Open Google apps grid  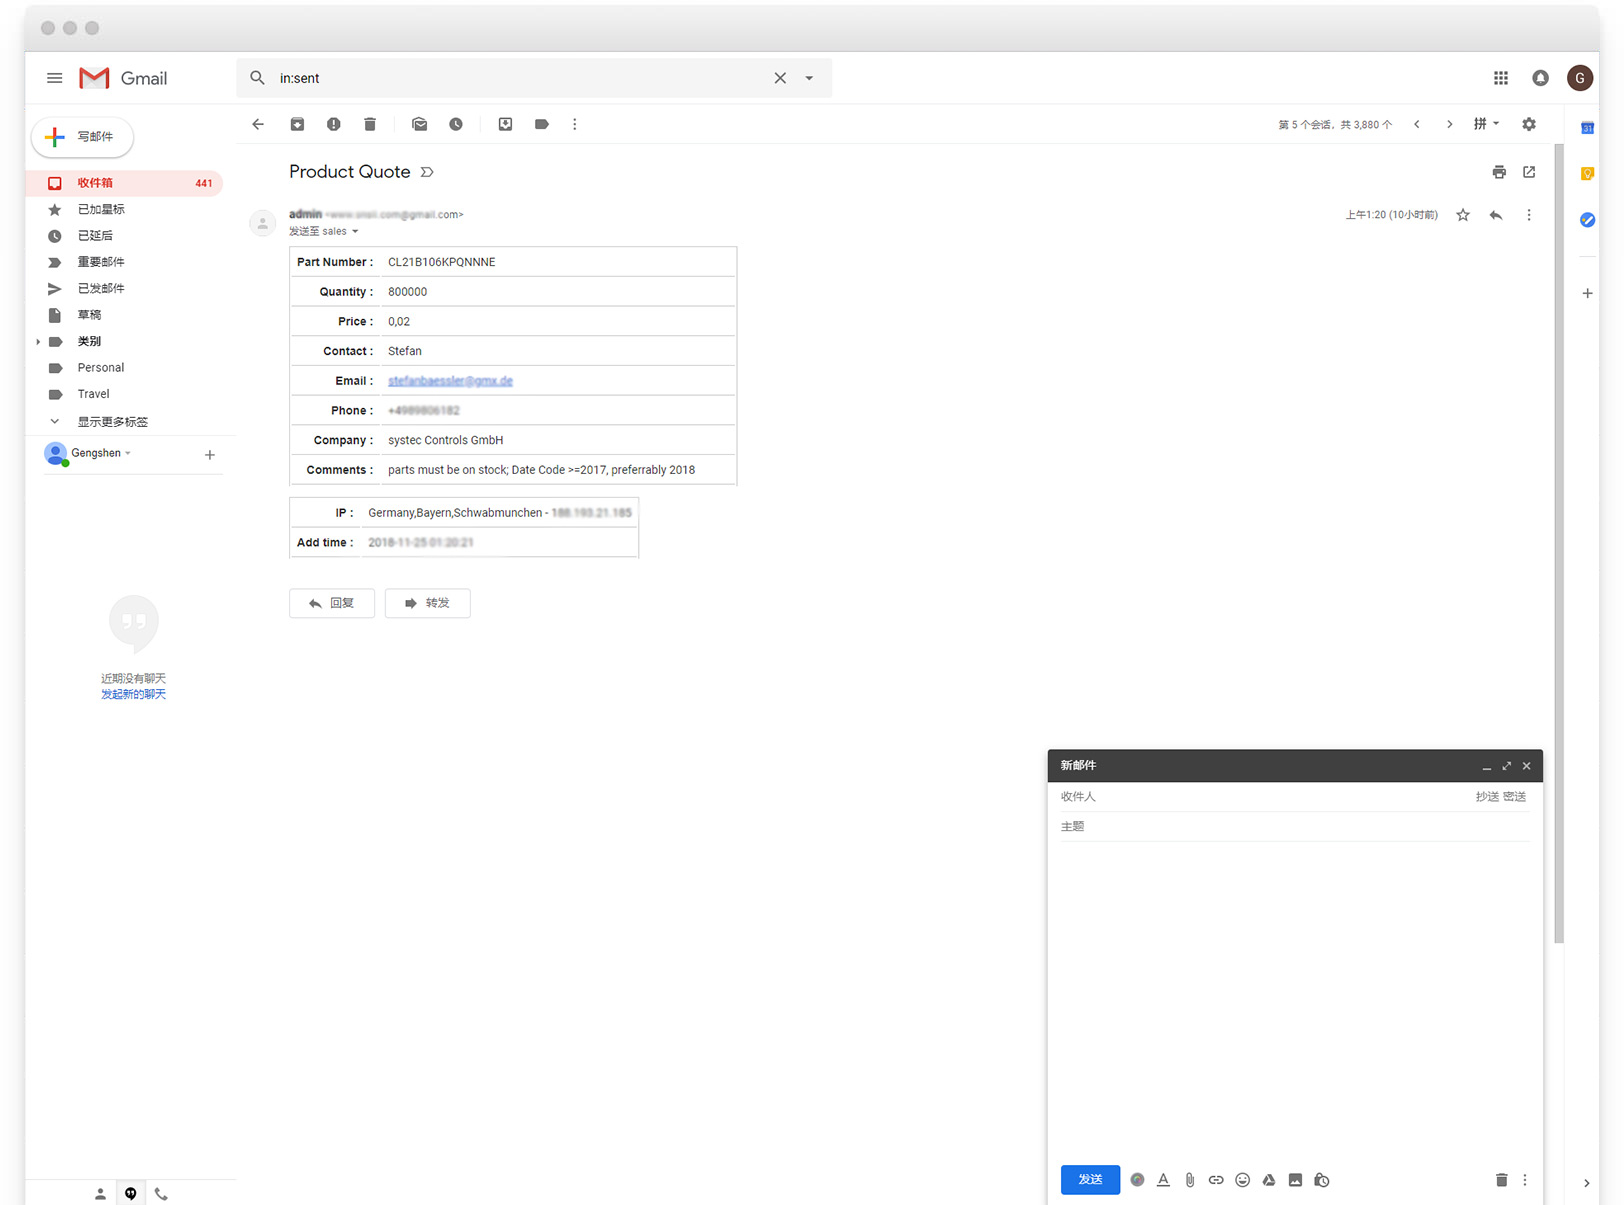click(1500, 78)
